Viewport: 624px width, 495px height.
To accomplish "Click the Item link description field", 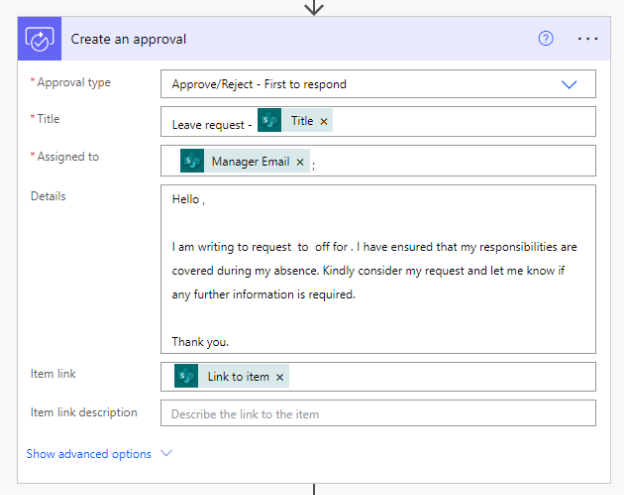I will (378, 413).
